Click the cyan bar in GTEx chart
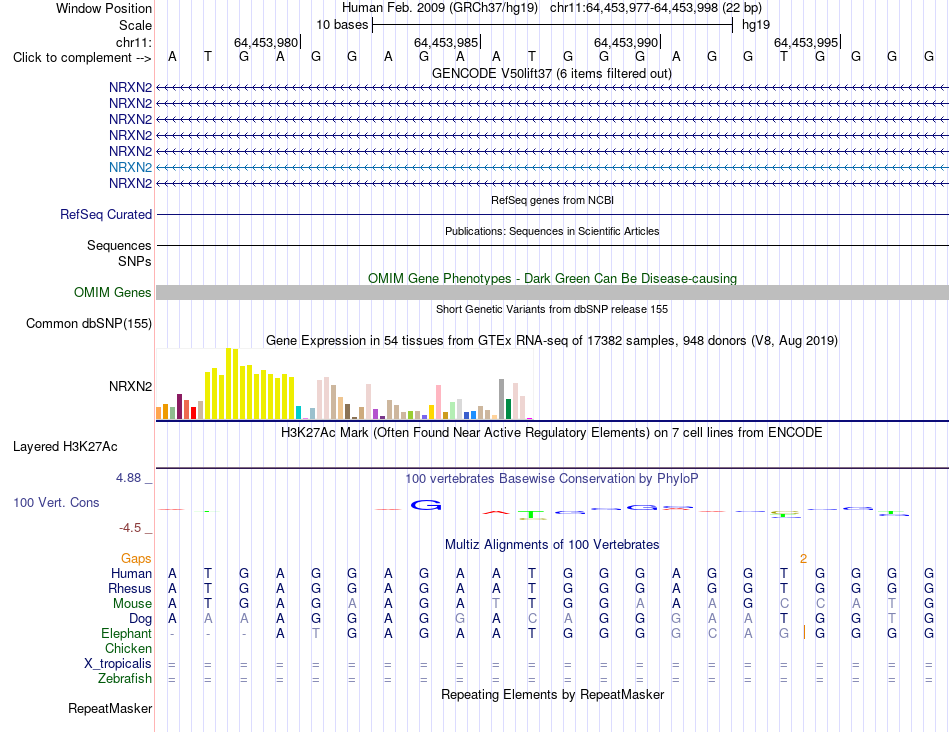950x732 pixels. 298,413
